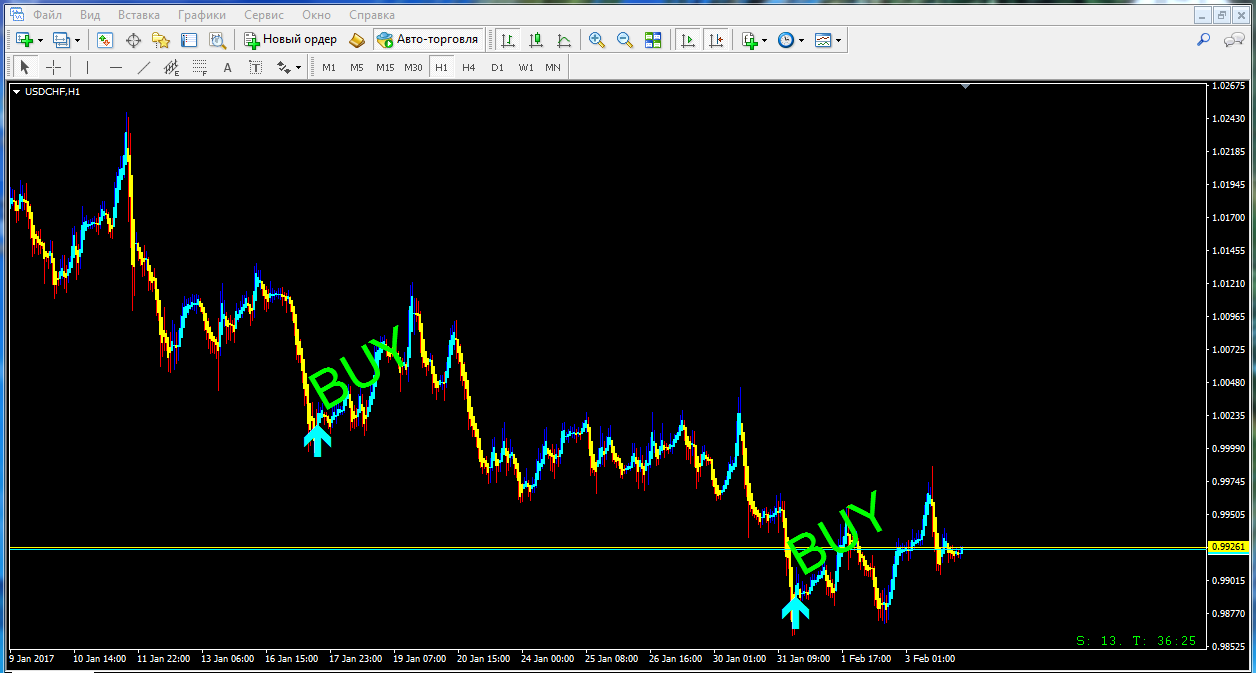Select the Fibonacci retracement tool

199,67
